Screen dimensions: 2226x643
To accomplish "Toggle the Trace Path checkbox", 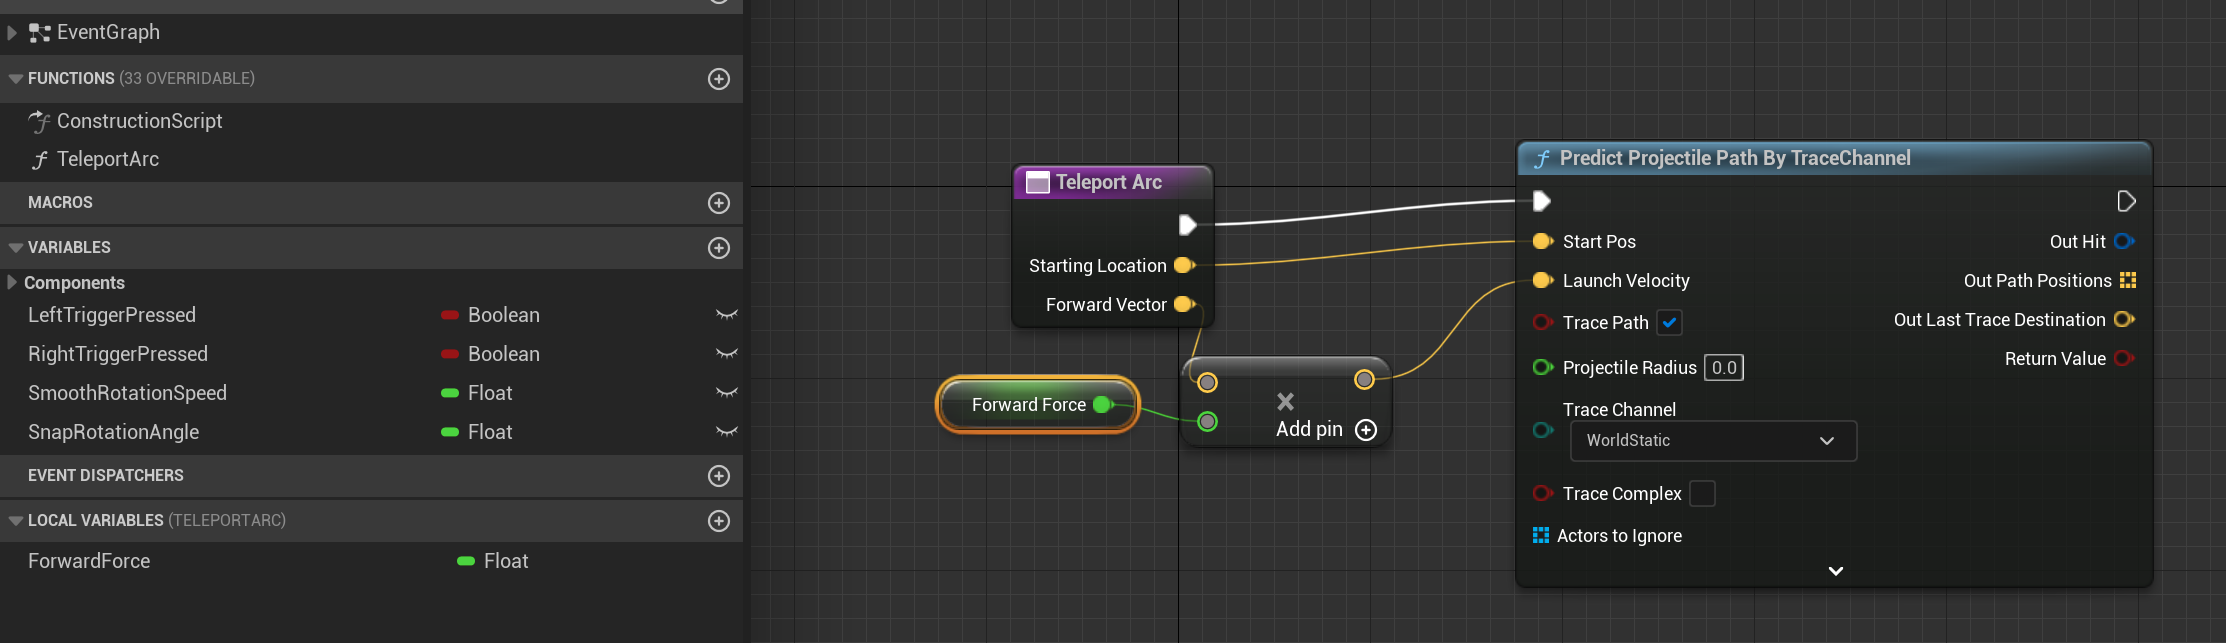I will pyautogui.click(x=1669, y=323).
